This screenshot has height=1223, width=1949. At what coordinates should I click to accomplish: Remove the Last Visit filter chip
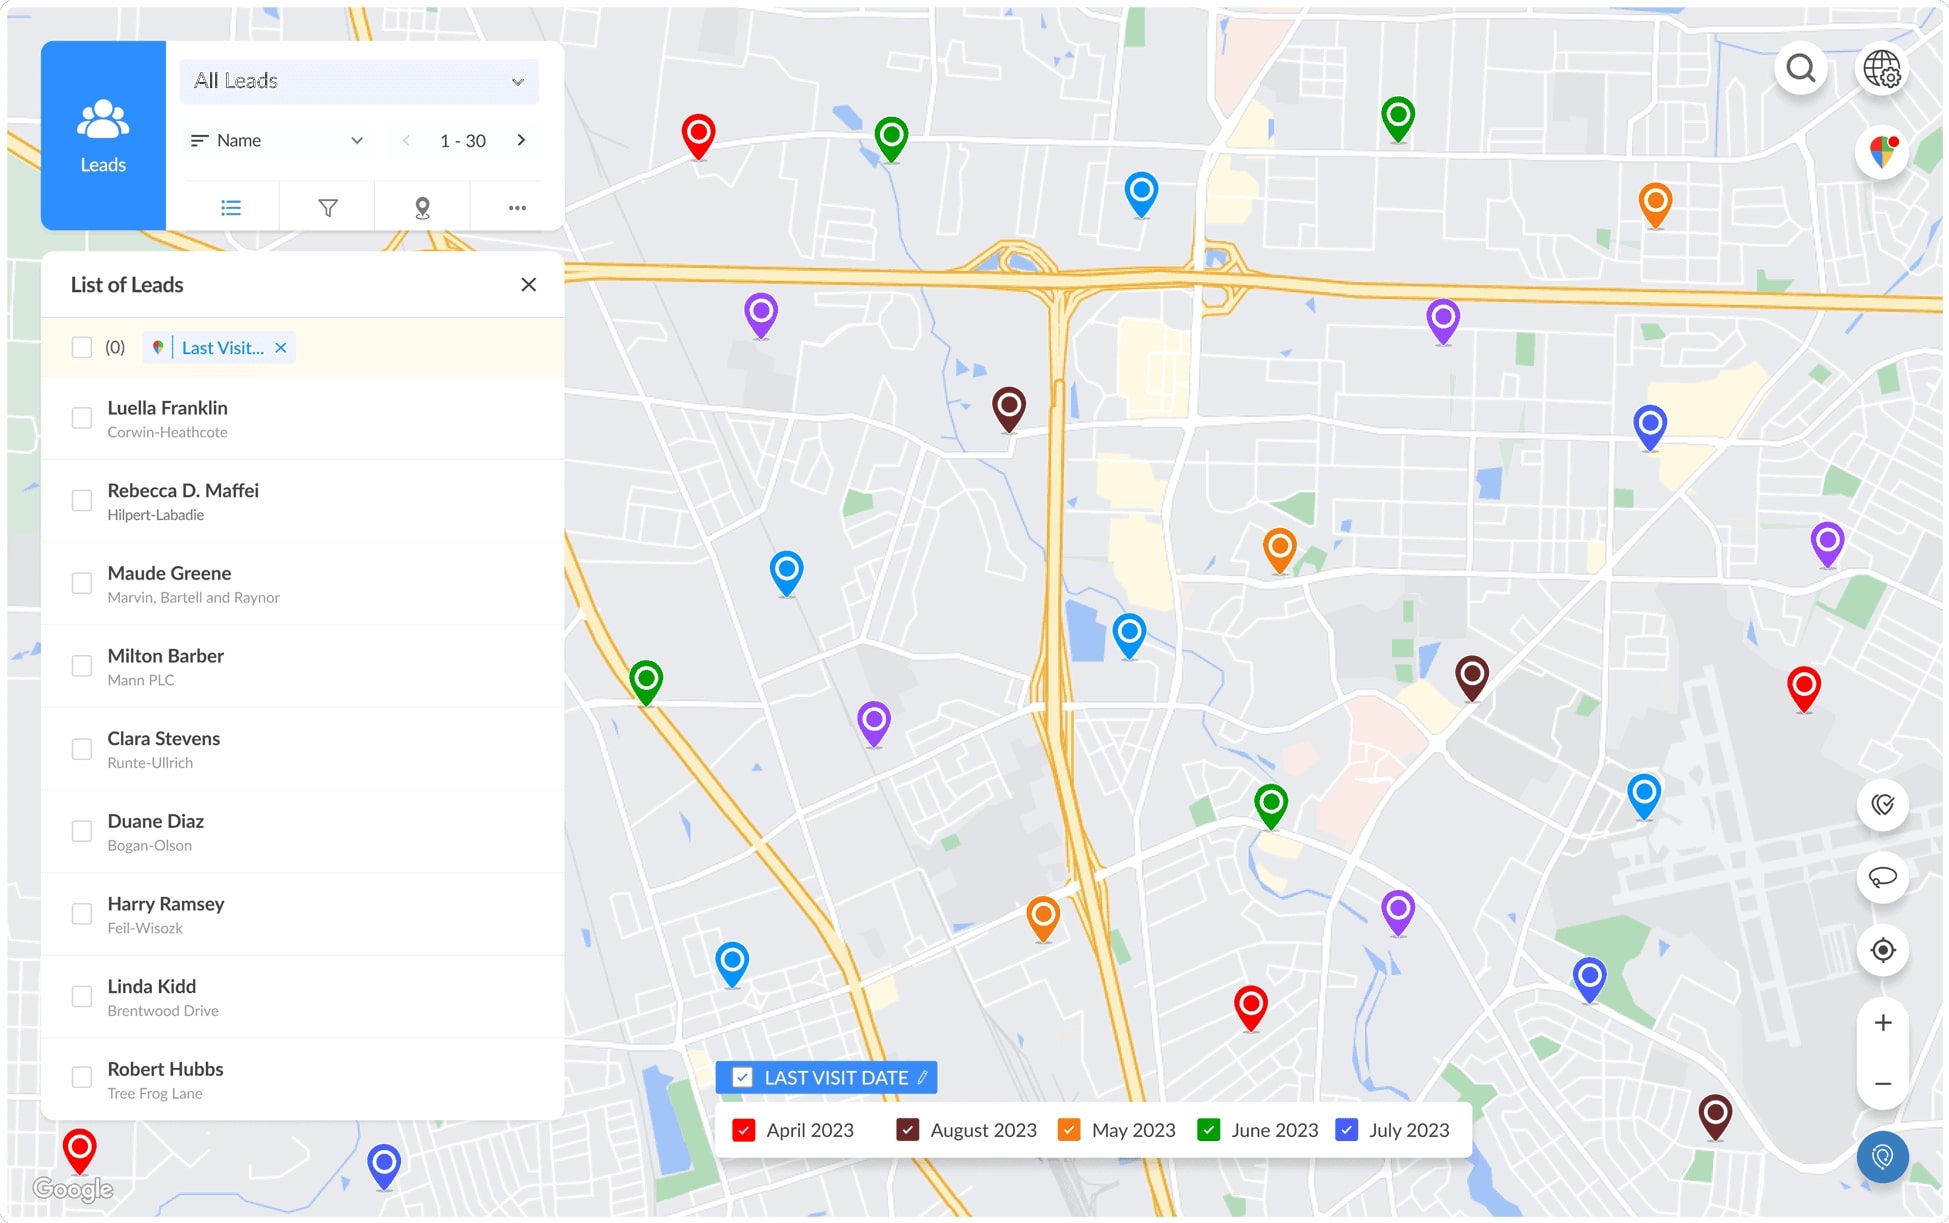281,348
